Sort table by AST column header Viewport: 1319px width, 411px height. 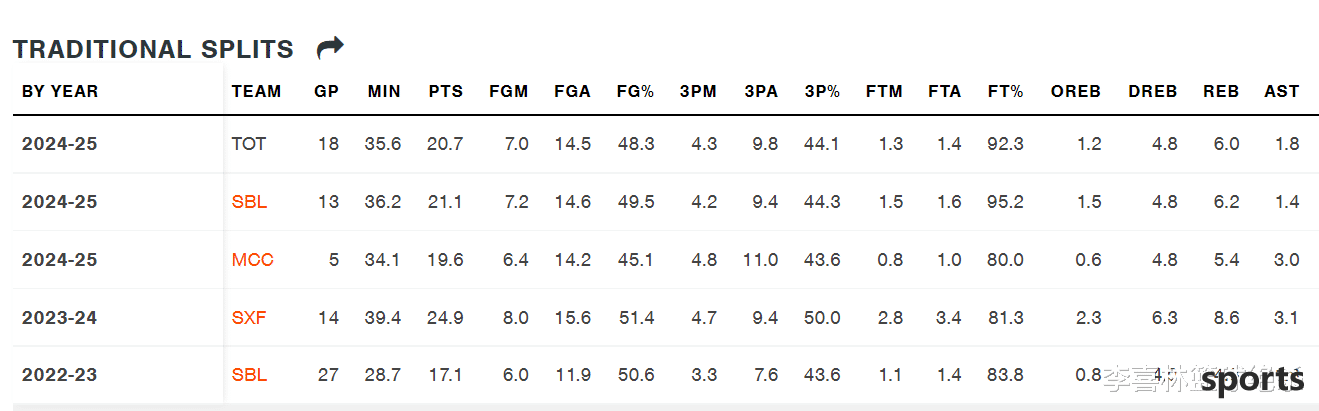(1282, 91)
